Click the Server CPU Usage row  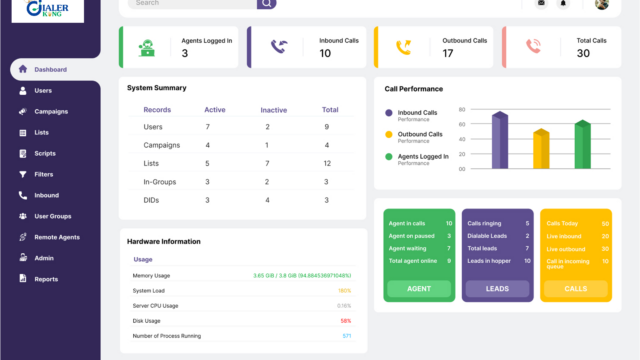click(x=242, y=306)
